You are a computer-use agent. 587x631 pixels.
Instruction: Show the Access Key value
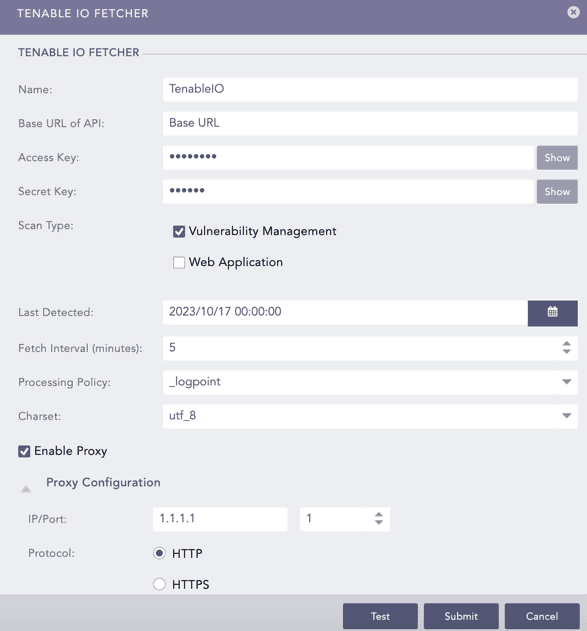coord(557,158)
